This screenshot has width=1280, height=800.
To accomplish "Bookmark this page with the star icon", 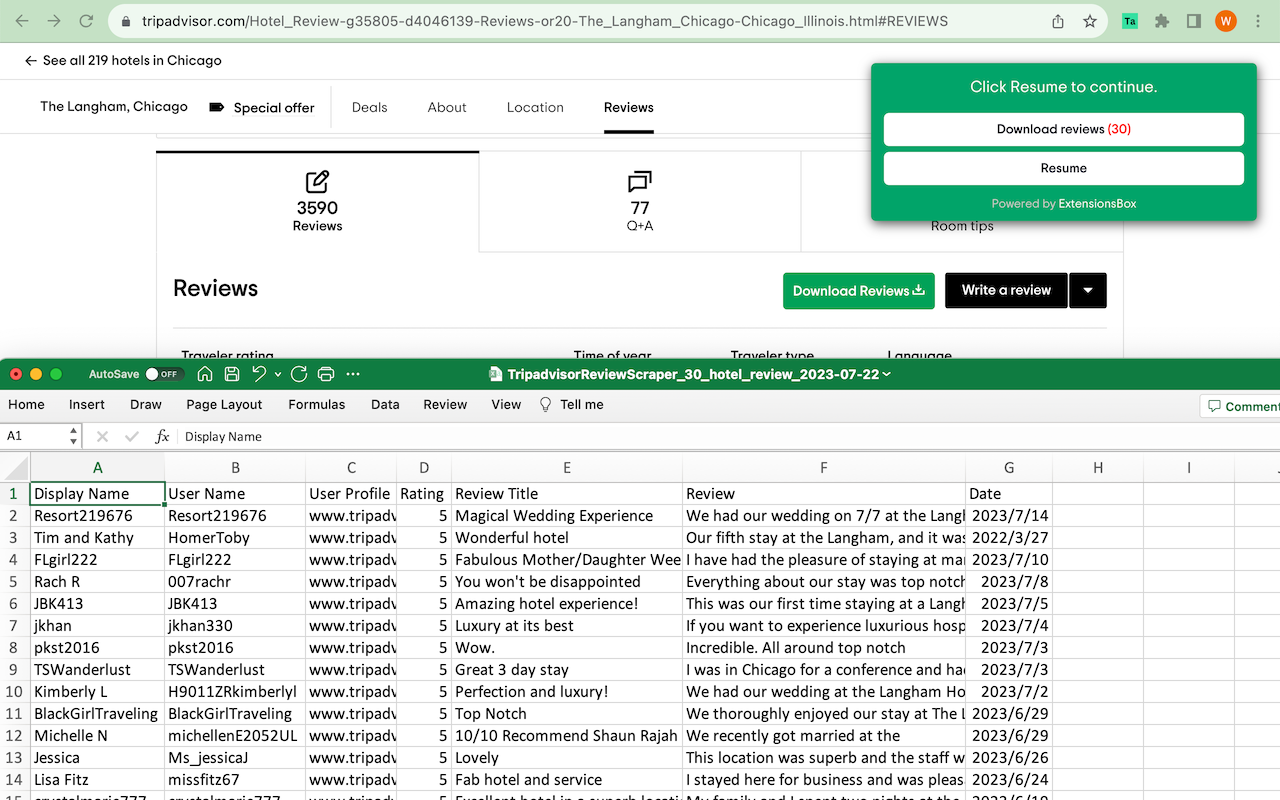I will pos(1090,21).
